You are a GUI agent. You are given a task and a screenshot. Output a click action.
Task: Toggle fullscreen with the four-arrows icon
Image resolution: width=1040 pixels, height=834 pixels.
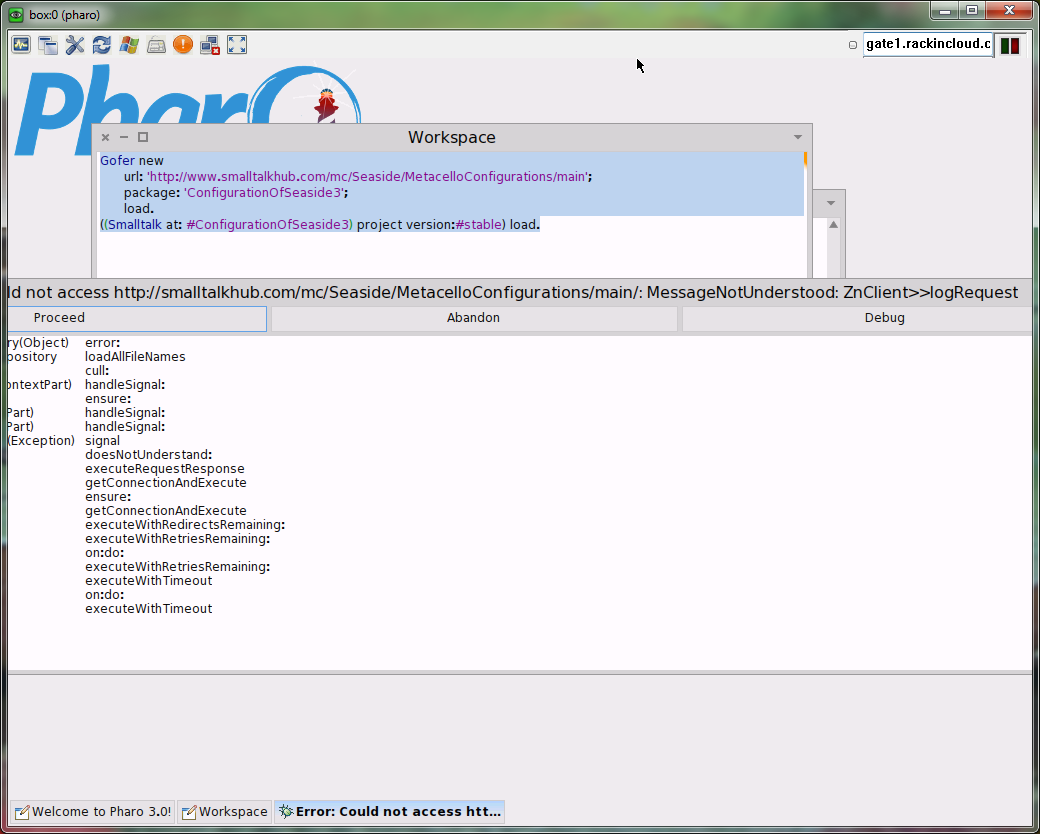[x=237, y=44]
